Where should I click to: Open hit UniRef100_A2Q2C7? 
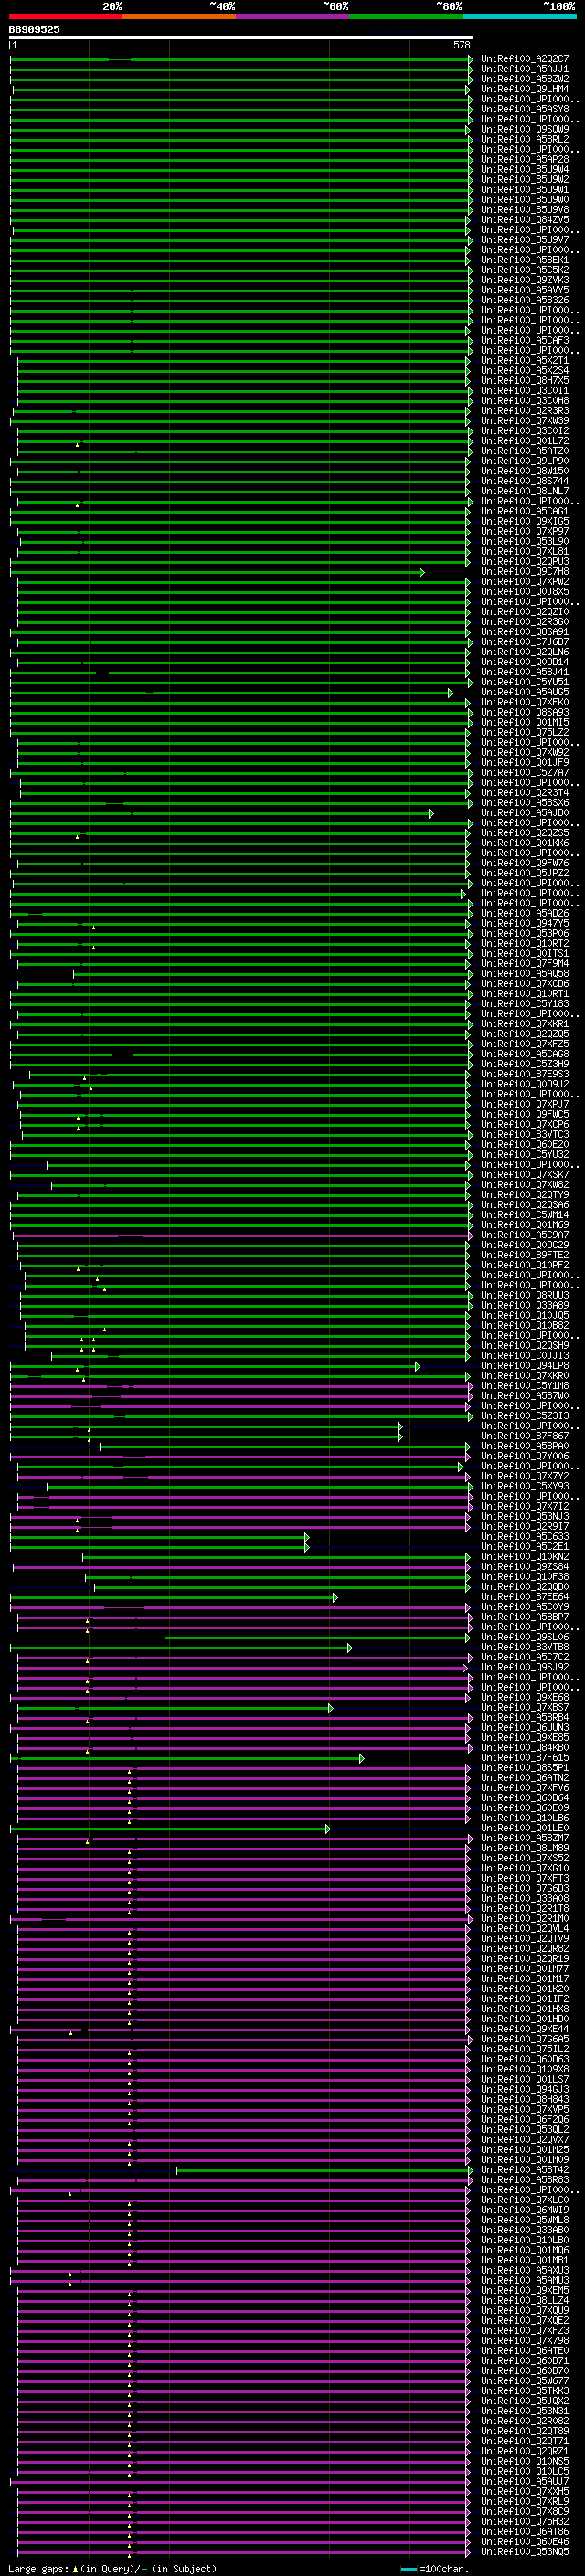click(x=525, y=59)
